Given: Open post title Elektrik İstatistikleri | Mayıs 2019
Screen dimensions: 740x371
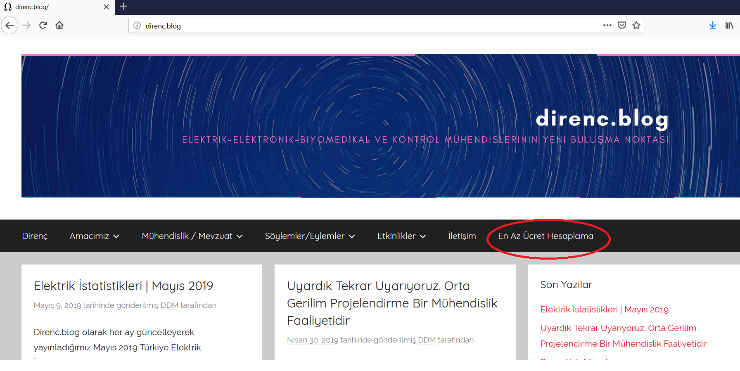Looking at the screenshot, I should click(124, 286).
